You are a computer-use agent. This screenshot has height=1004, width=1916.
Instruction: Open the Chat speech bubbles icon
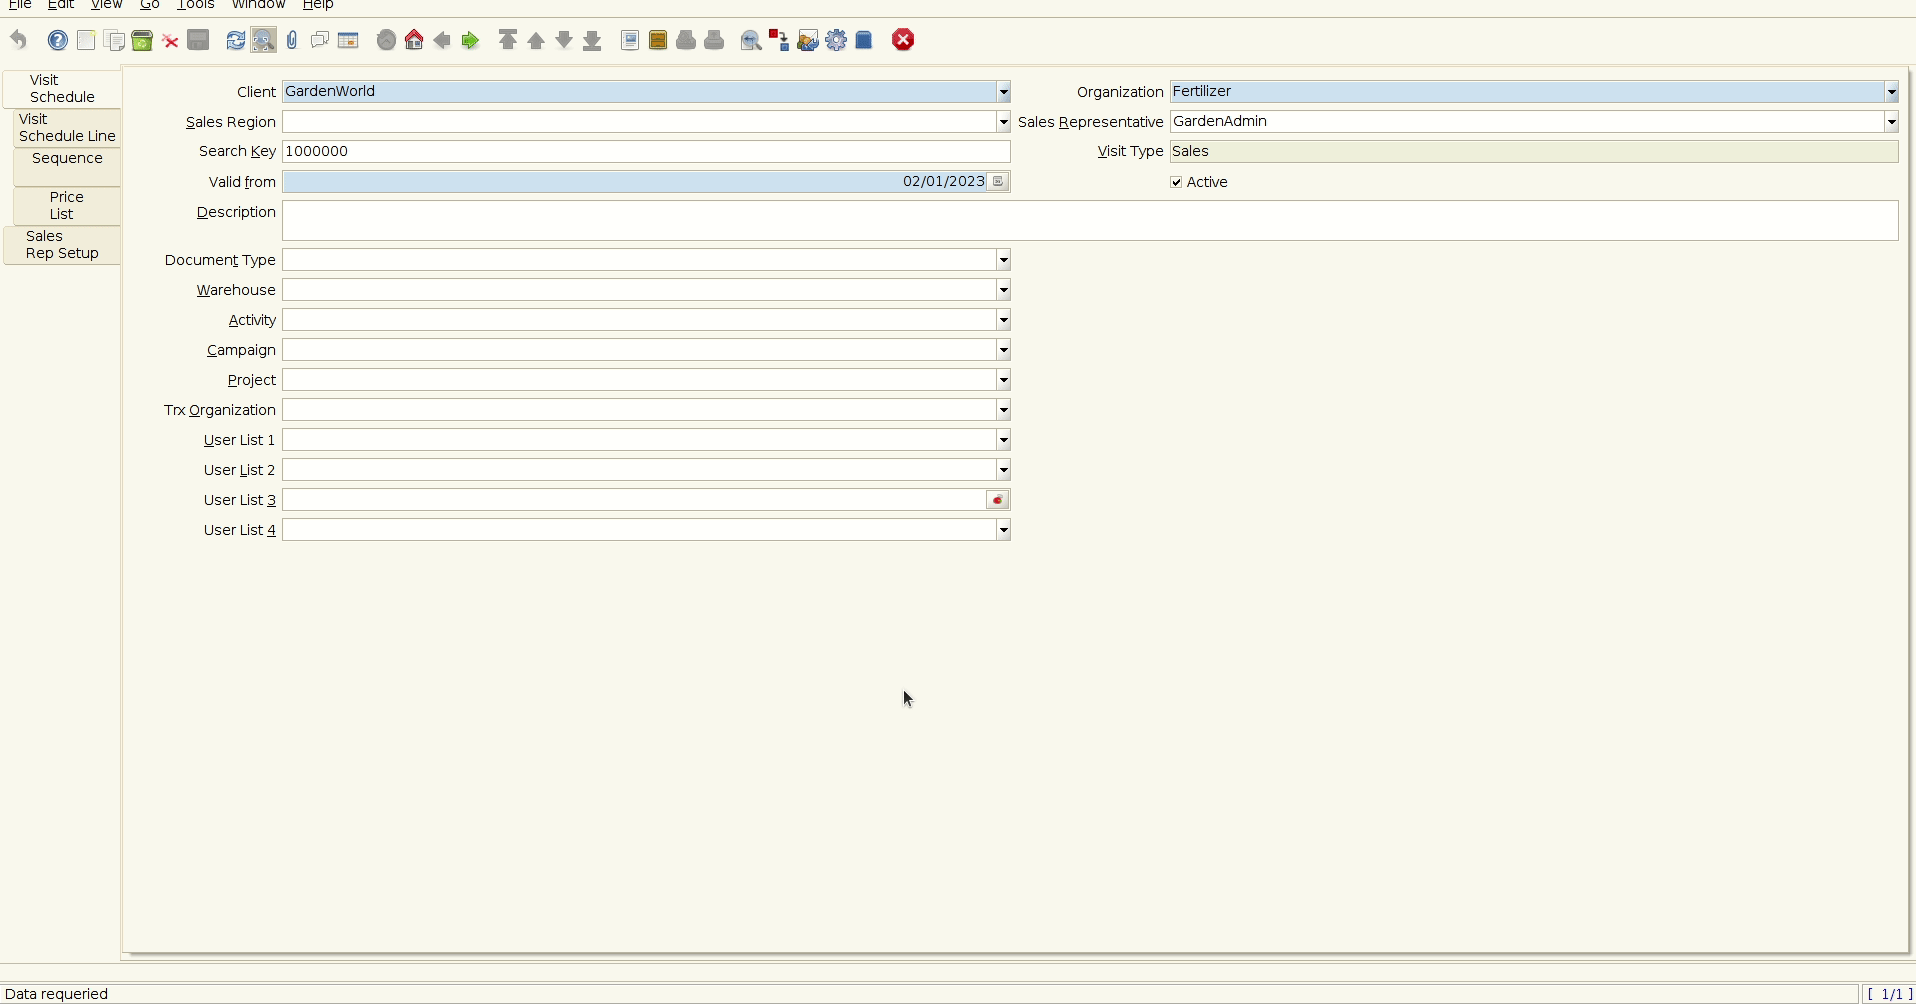click(320, 40)
